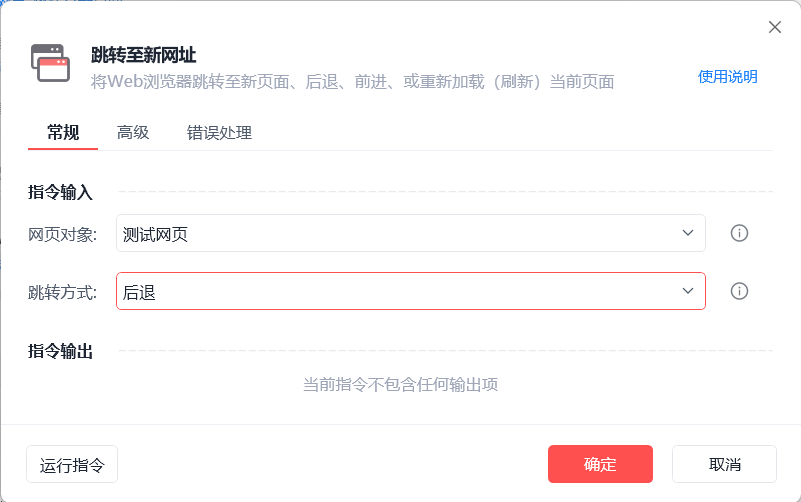Go to the 错误处理 tab
The image size is (801, 502).
click(219, 132)
